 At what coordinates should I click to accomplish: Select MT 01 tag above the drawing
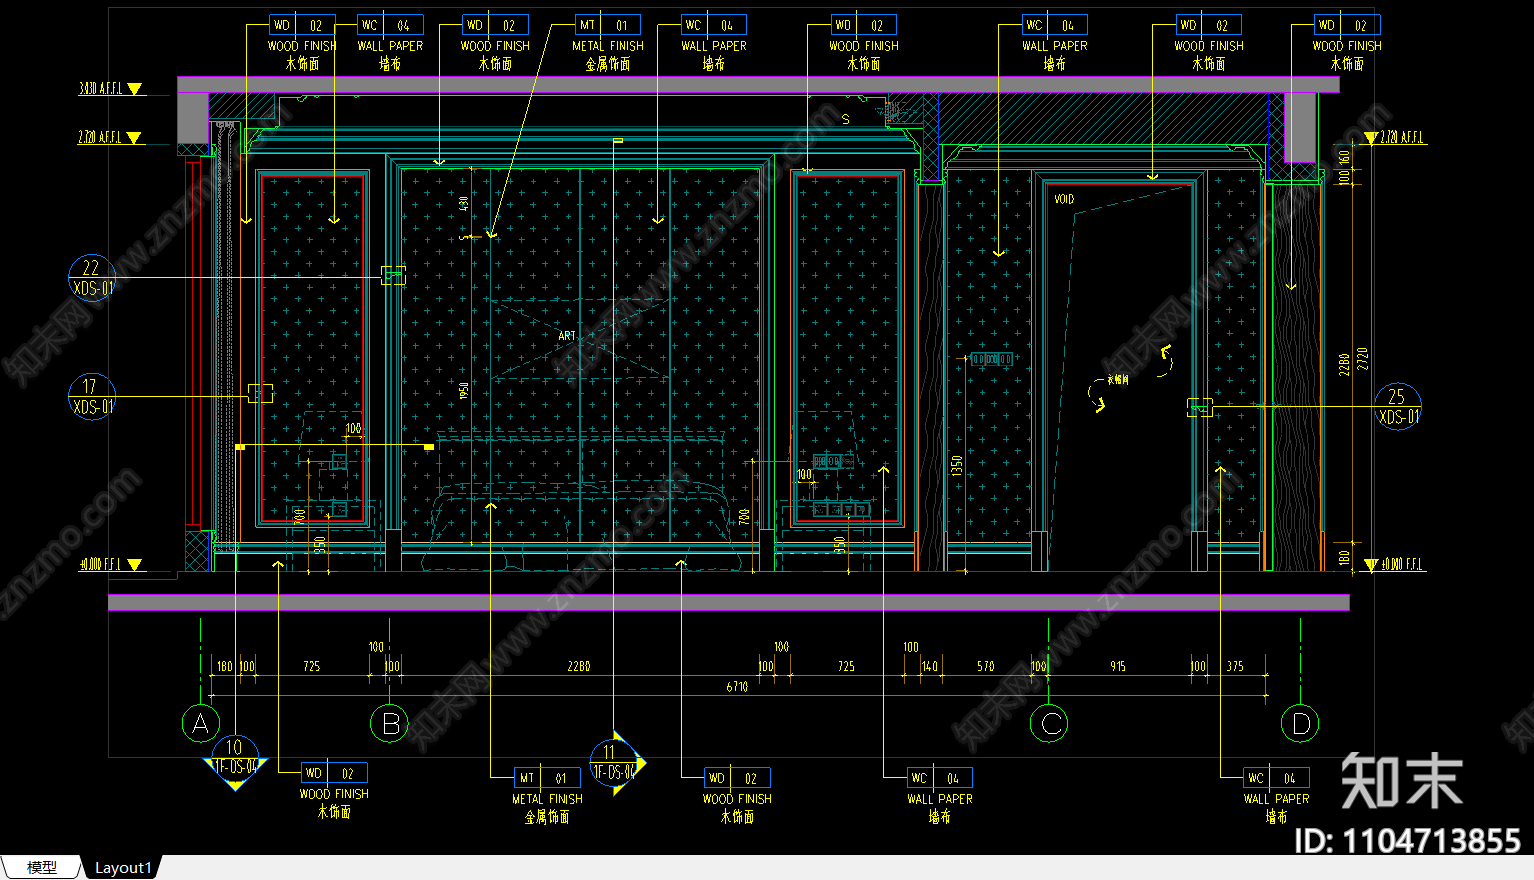tap(608, 25)
